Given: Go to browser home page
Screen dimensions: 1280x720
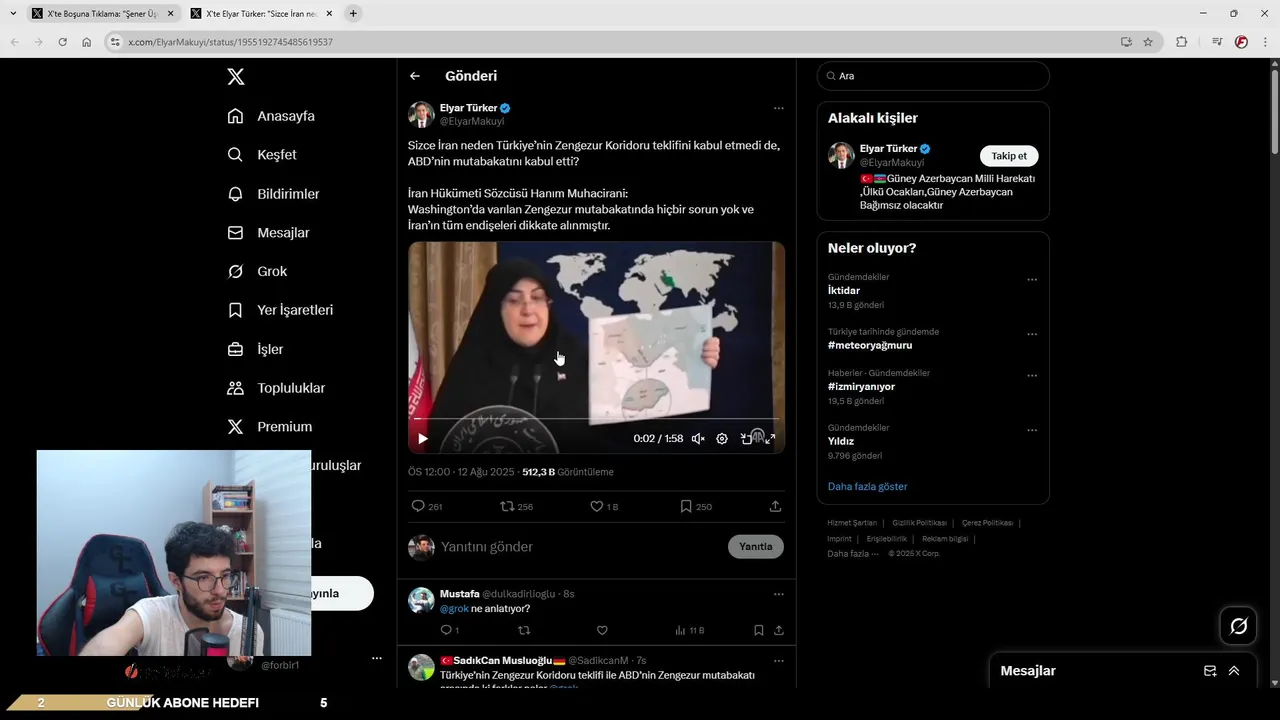Looking at the screenshot, I should [x=87, y=42].
